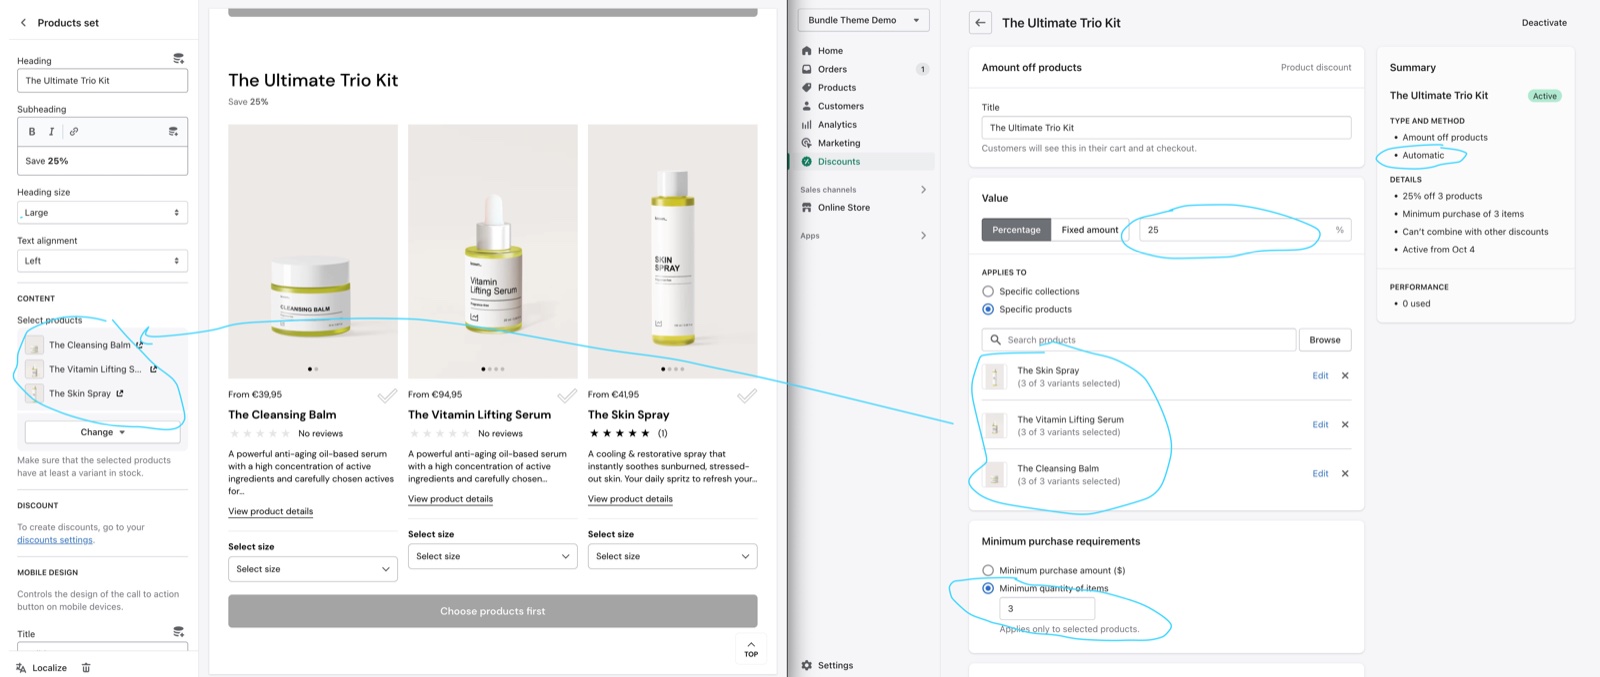Viewport: 1600px width, 677px height.
Task: Open the Orders badge showing 1
Action: tap(922, 69)
